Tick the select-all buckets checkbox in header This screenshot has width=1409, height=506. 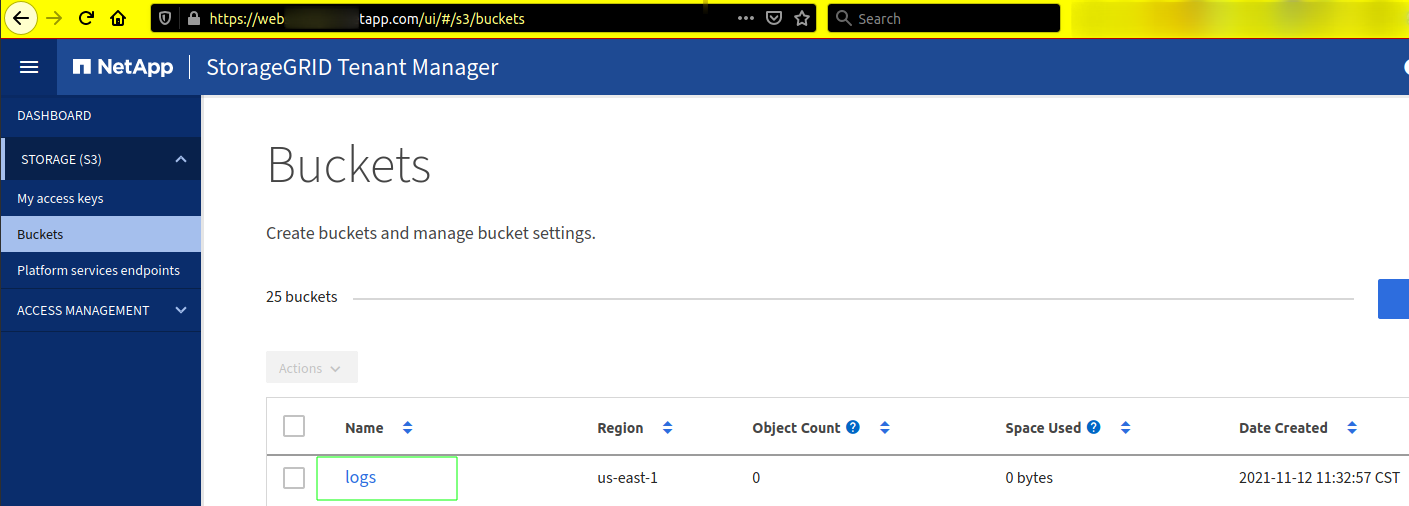coord(294,426)
